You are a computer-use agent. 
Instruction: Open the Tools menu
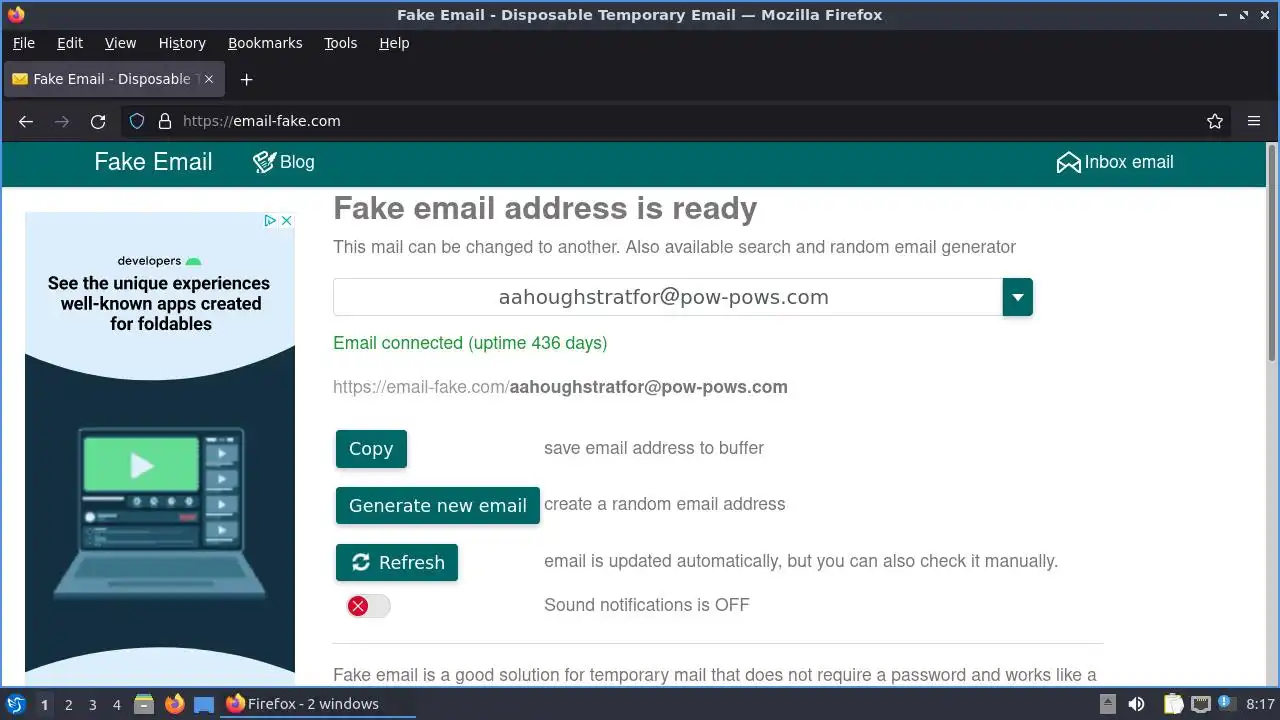point(340,43)
